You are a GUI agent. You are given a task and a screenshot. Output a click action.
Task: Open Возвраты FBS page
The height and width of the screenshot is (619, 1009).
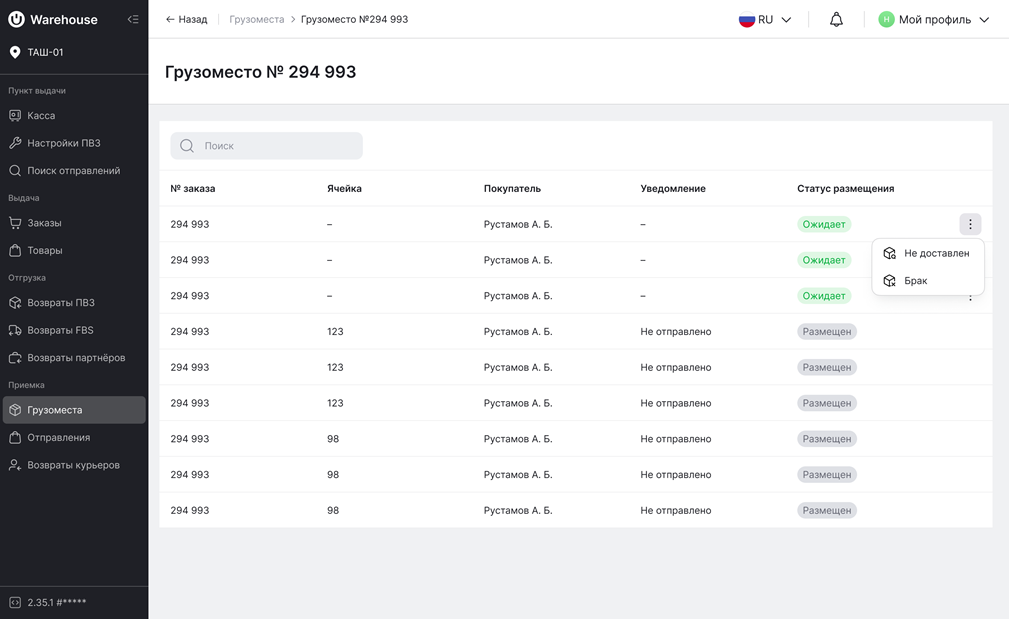[60, 330]
